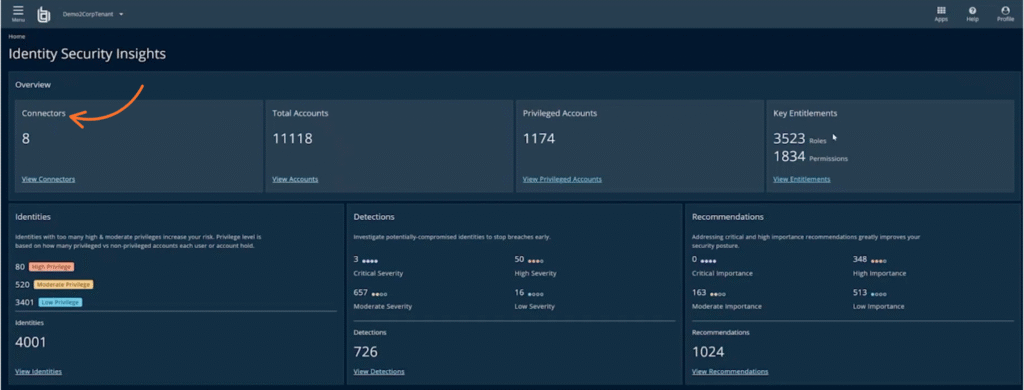The width and height of the screenshot is (1024, 390).
Task: Click the Critical Importance label
Action: (x=722, y=273)
